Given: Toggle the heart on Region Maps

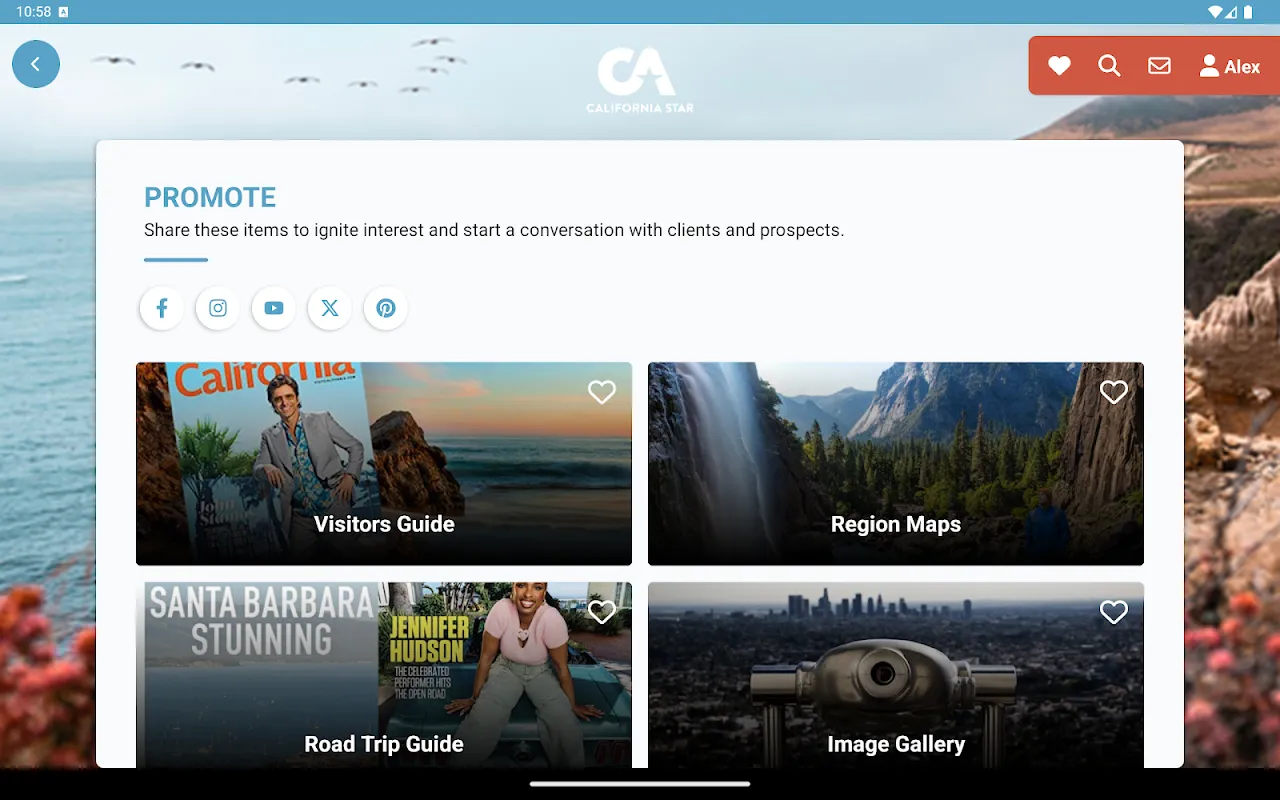Looking at the screenshot, I should (1113, 392).
